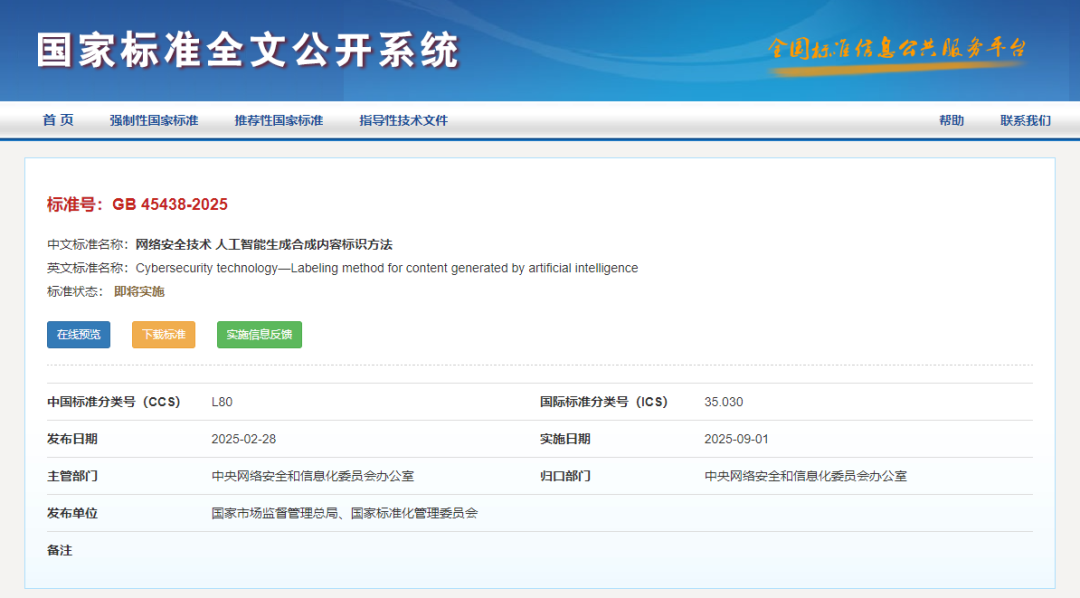1080x598 pixels.
Task: Click the green 实施信息反馈 button
Action: (x=259, y=334)
